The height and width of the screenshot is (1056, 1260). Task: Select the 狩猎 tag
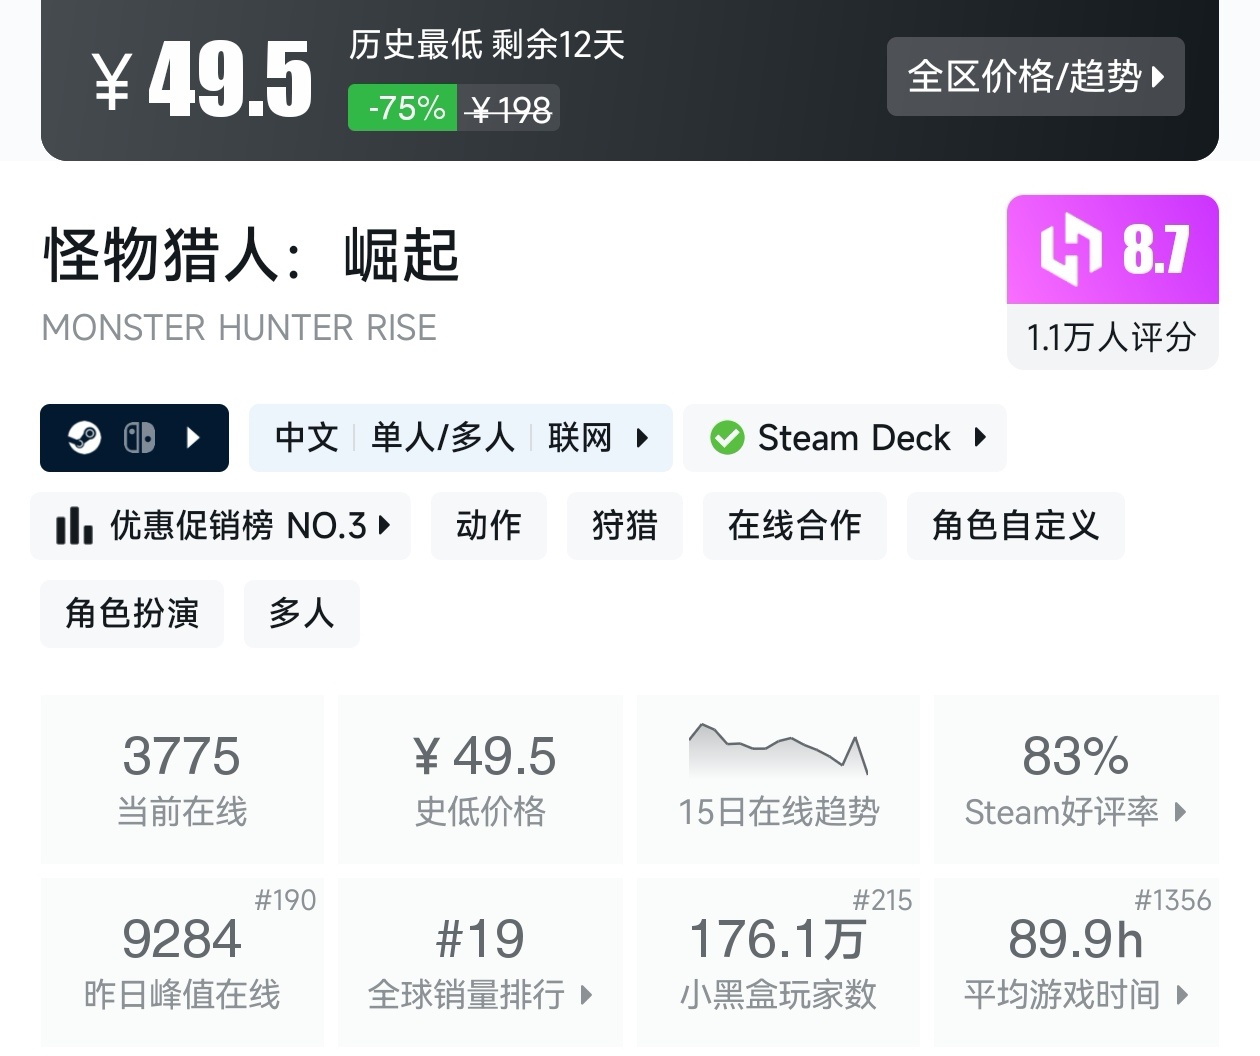point(624,526)
